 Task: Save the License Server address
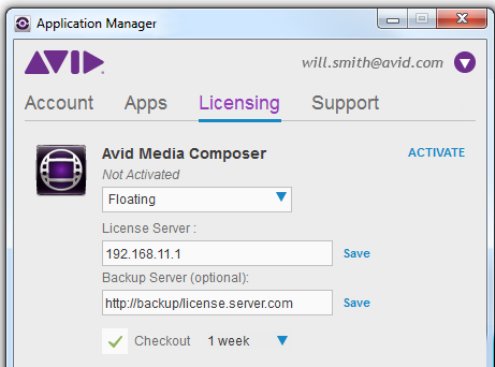[357, 254]
